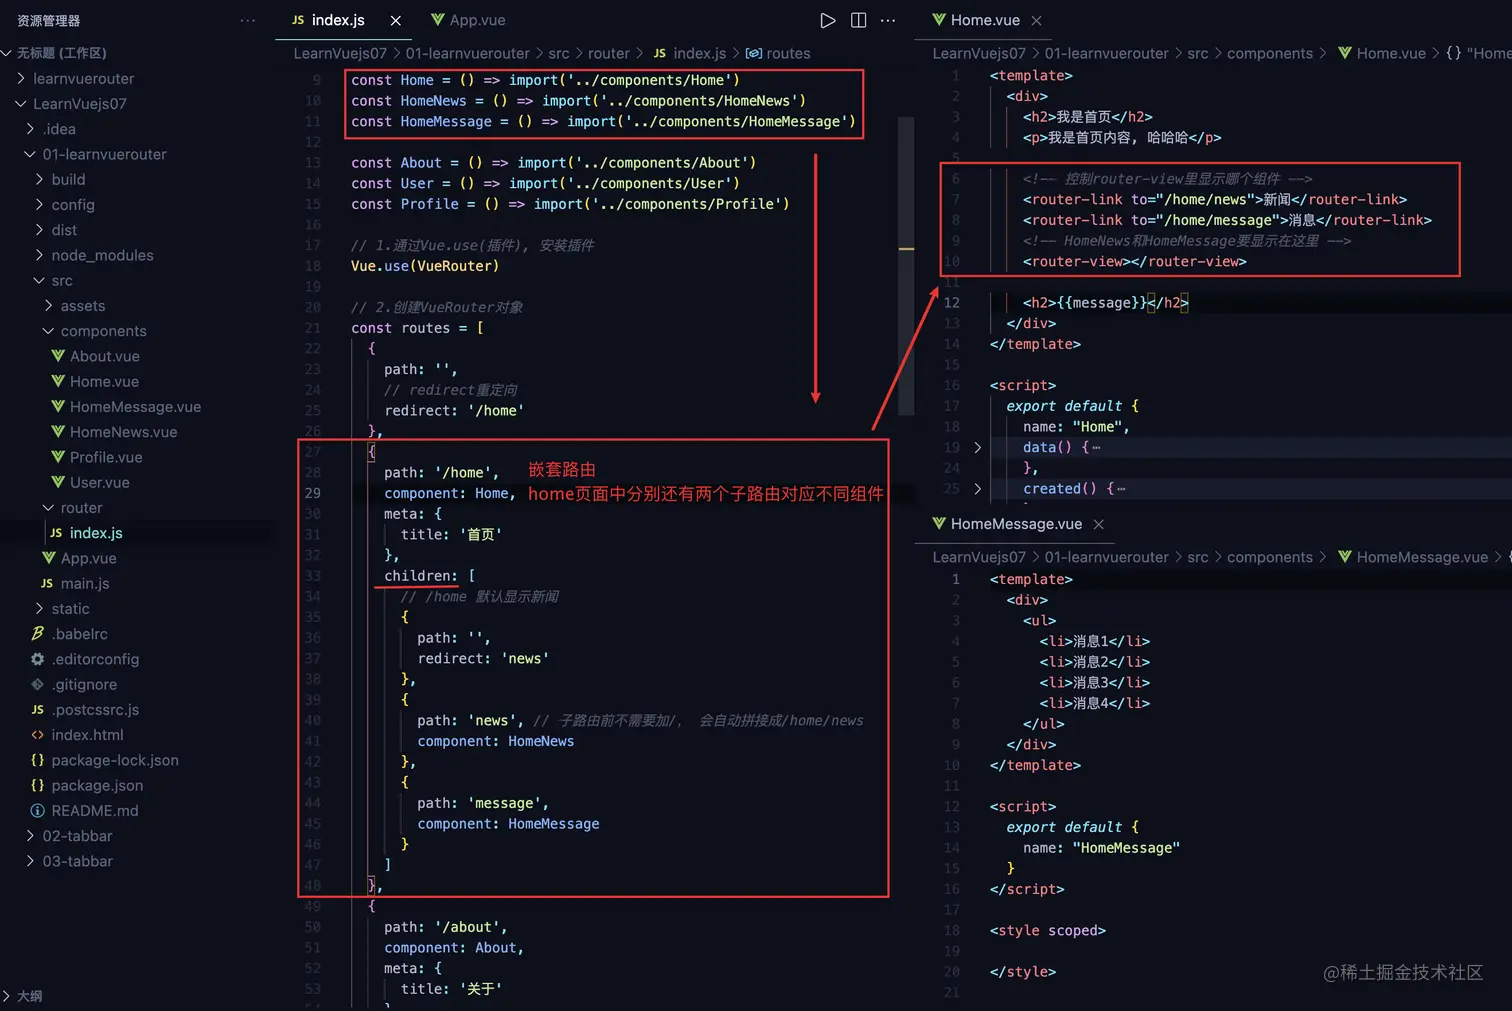Click router segment in index.js breadcrumb

pos(608,53)
